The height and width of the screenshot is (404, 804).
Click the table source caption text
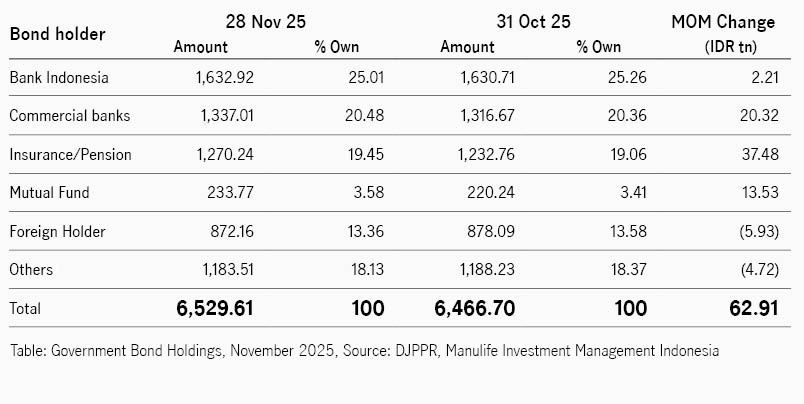click(x=364, y=351)
